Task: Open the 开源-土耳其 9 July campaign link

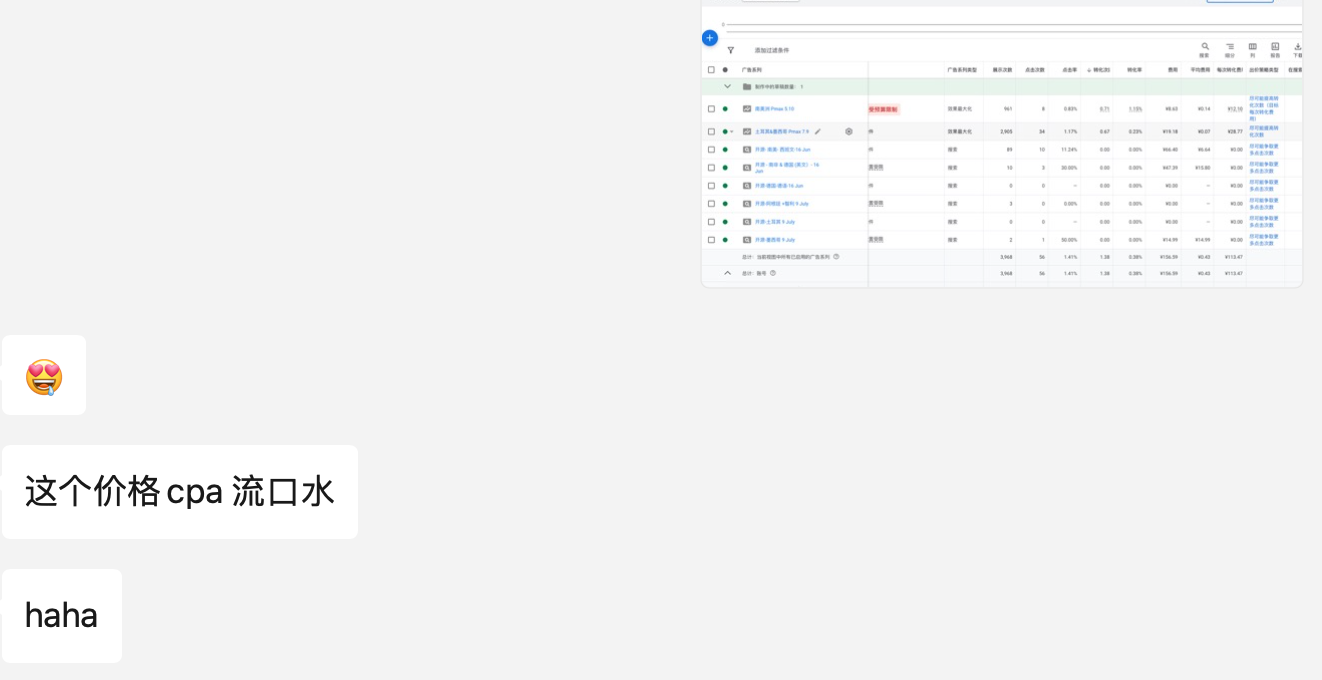Action: pyautogui.click(x=775, y=222)
